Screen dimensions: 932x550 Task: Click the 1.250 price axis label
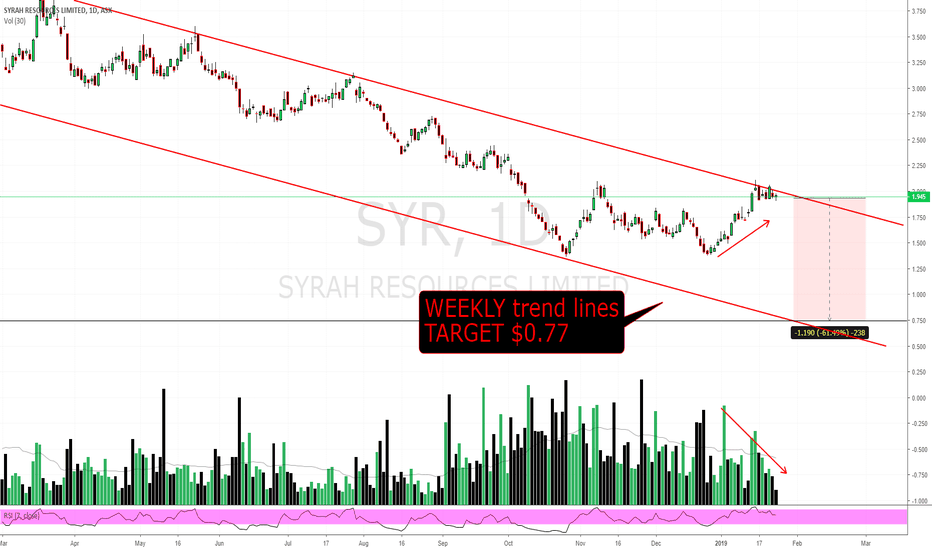tap(918, 269)
